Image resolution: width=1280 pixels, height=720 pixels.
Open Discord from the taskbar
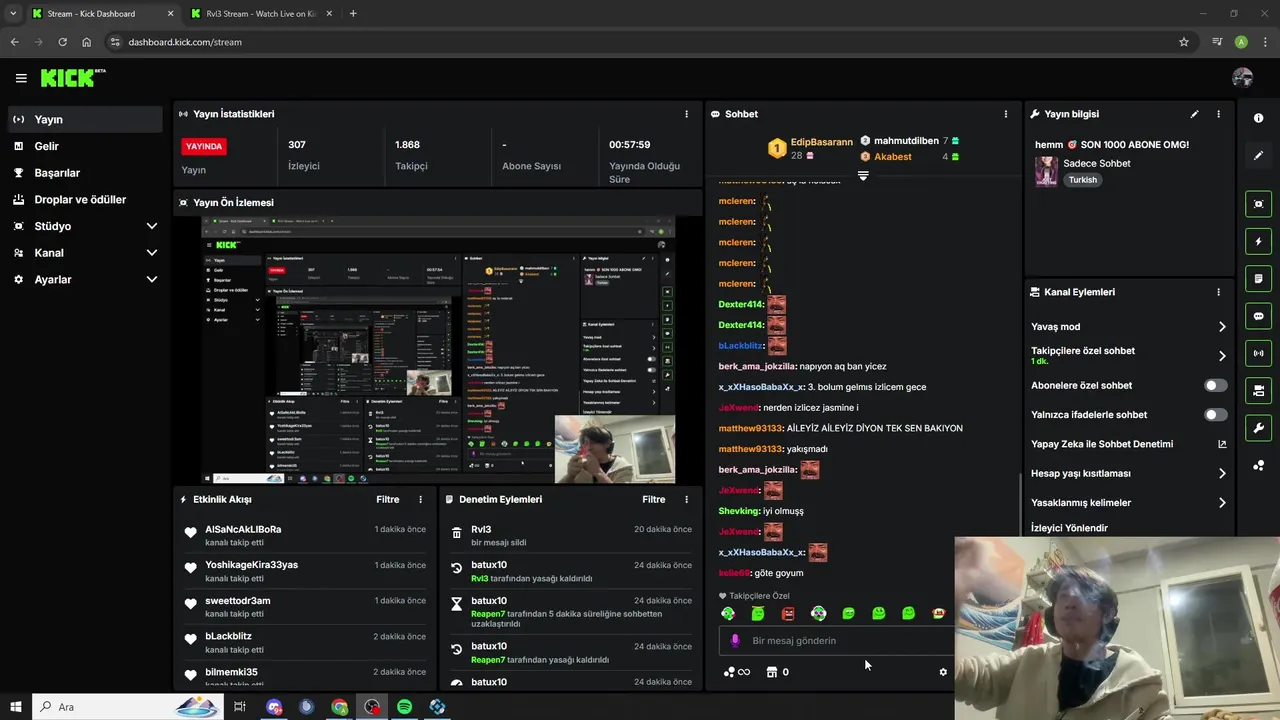(274, 707)
